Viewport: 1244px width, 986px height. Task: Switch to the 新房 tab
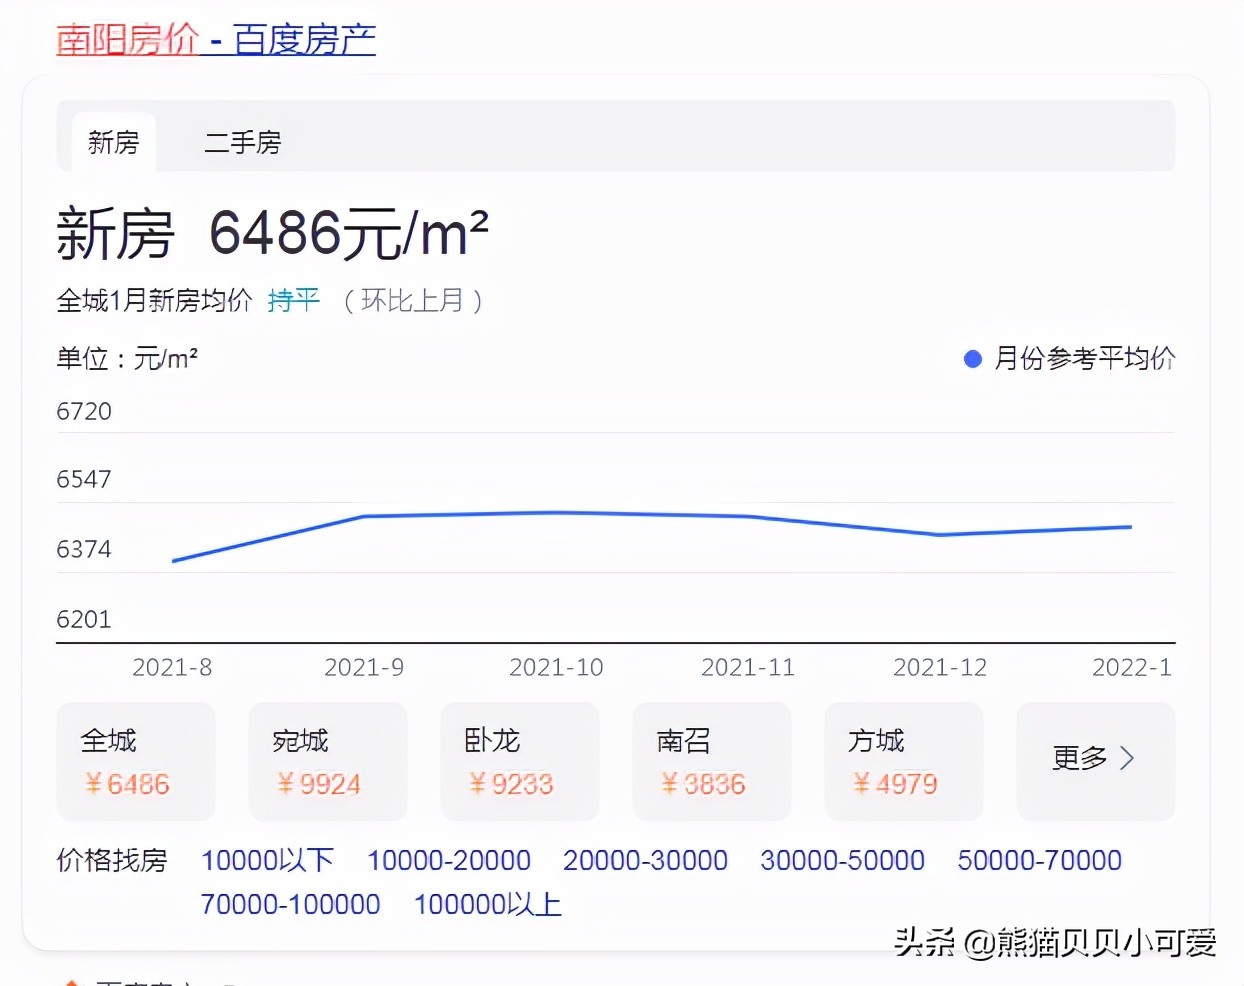[113, 143]
